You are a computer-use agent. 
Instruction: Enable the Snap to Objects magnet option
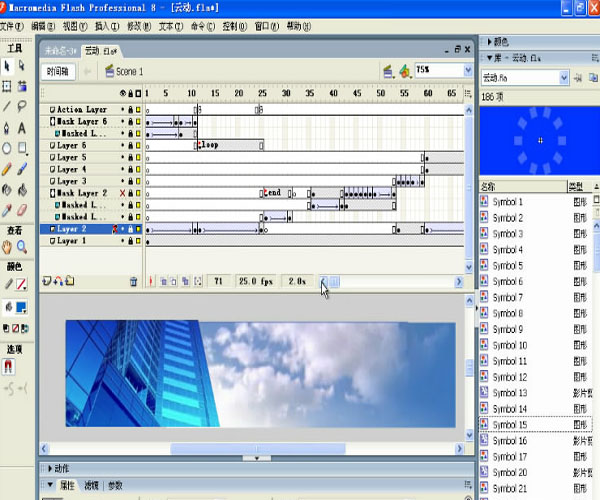coord(8,365)
